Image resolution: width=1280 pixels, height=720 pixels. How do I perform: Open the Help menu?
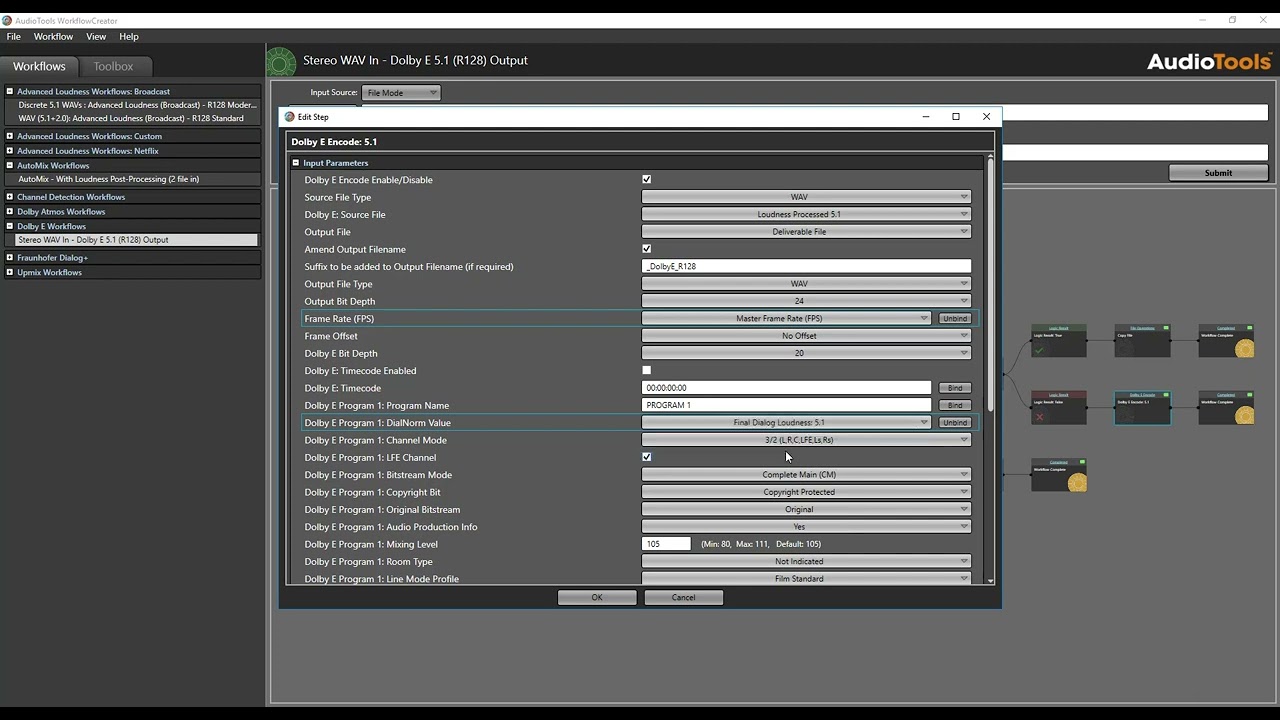click(129, 37)
